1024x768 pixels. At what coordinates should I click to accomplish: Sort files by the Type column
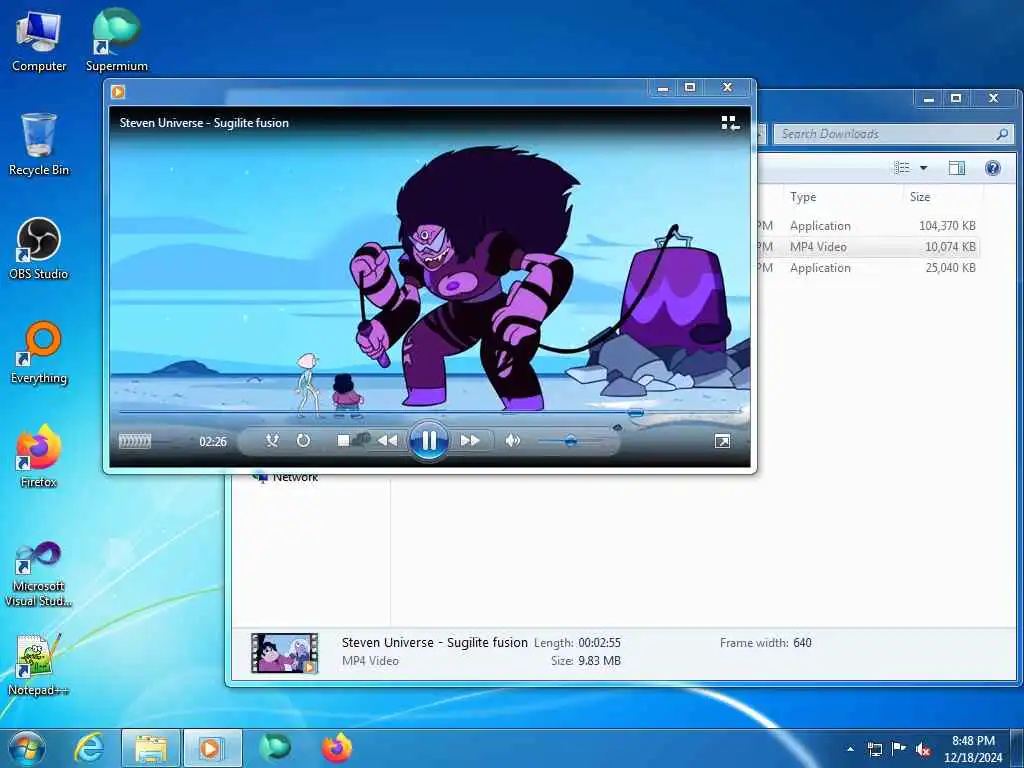click(x=803, y=197)
